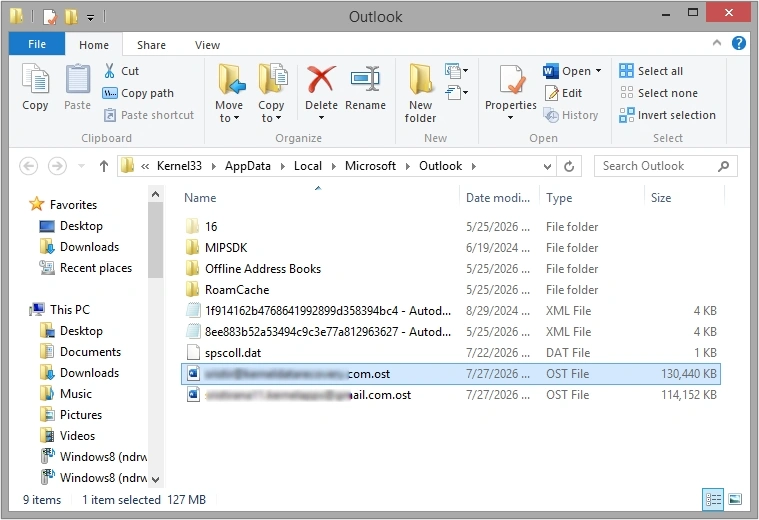Image resolution: width=759 pixels, height=520 pixels.
Task: Expand the Properties dropdown arrow
Action: point(510,118)
